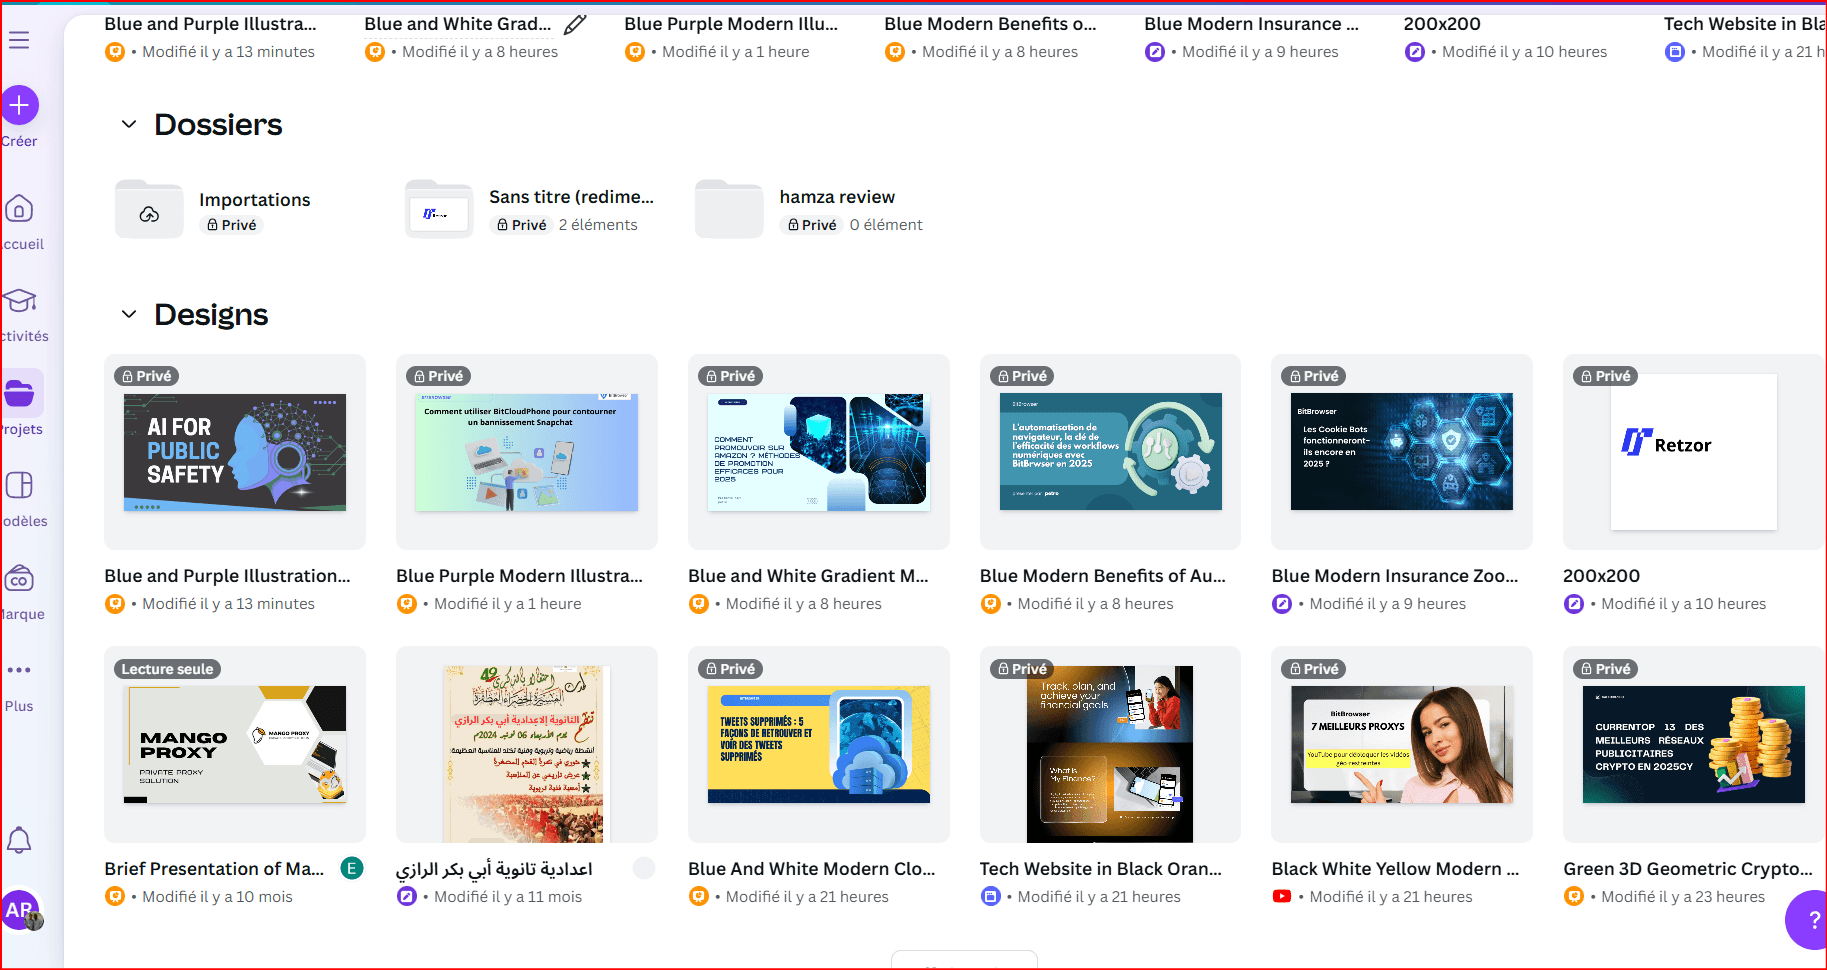Open the Projets folder icon in sidebar

pyautogui.click(x=20, y=394)
